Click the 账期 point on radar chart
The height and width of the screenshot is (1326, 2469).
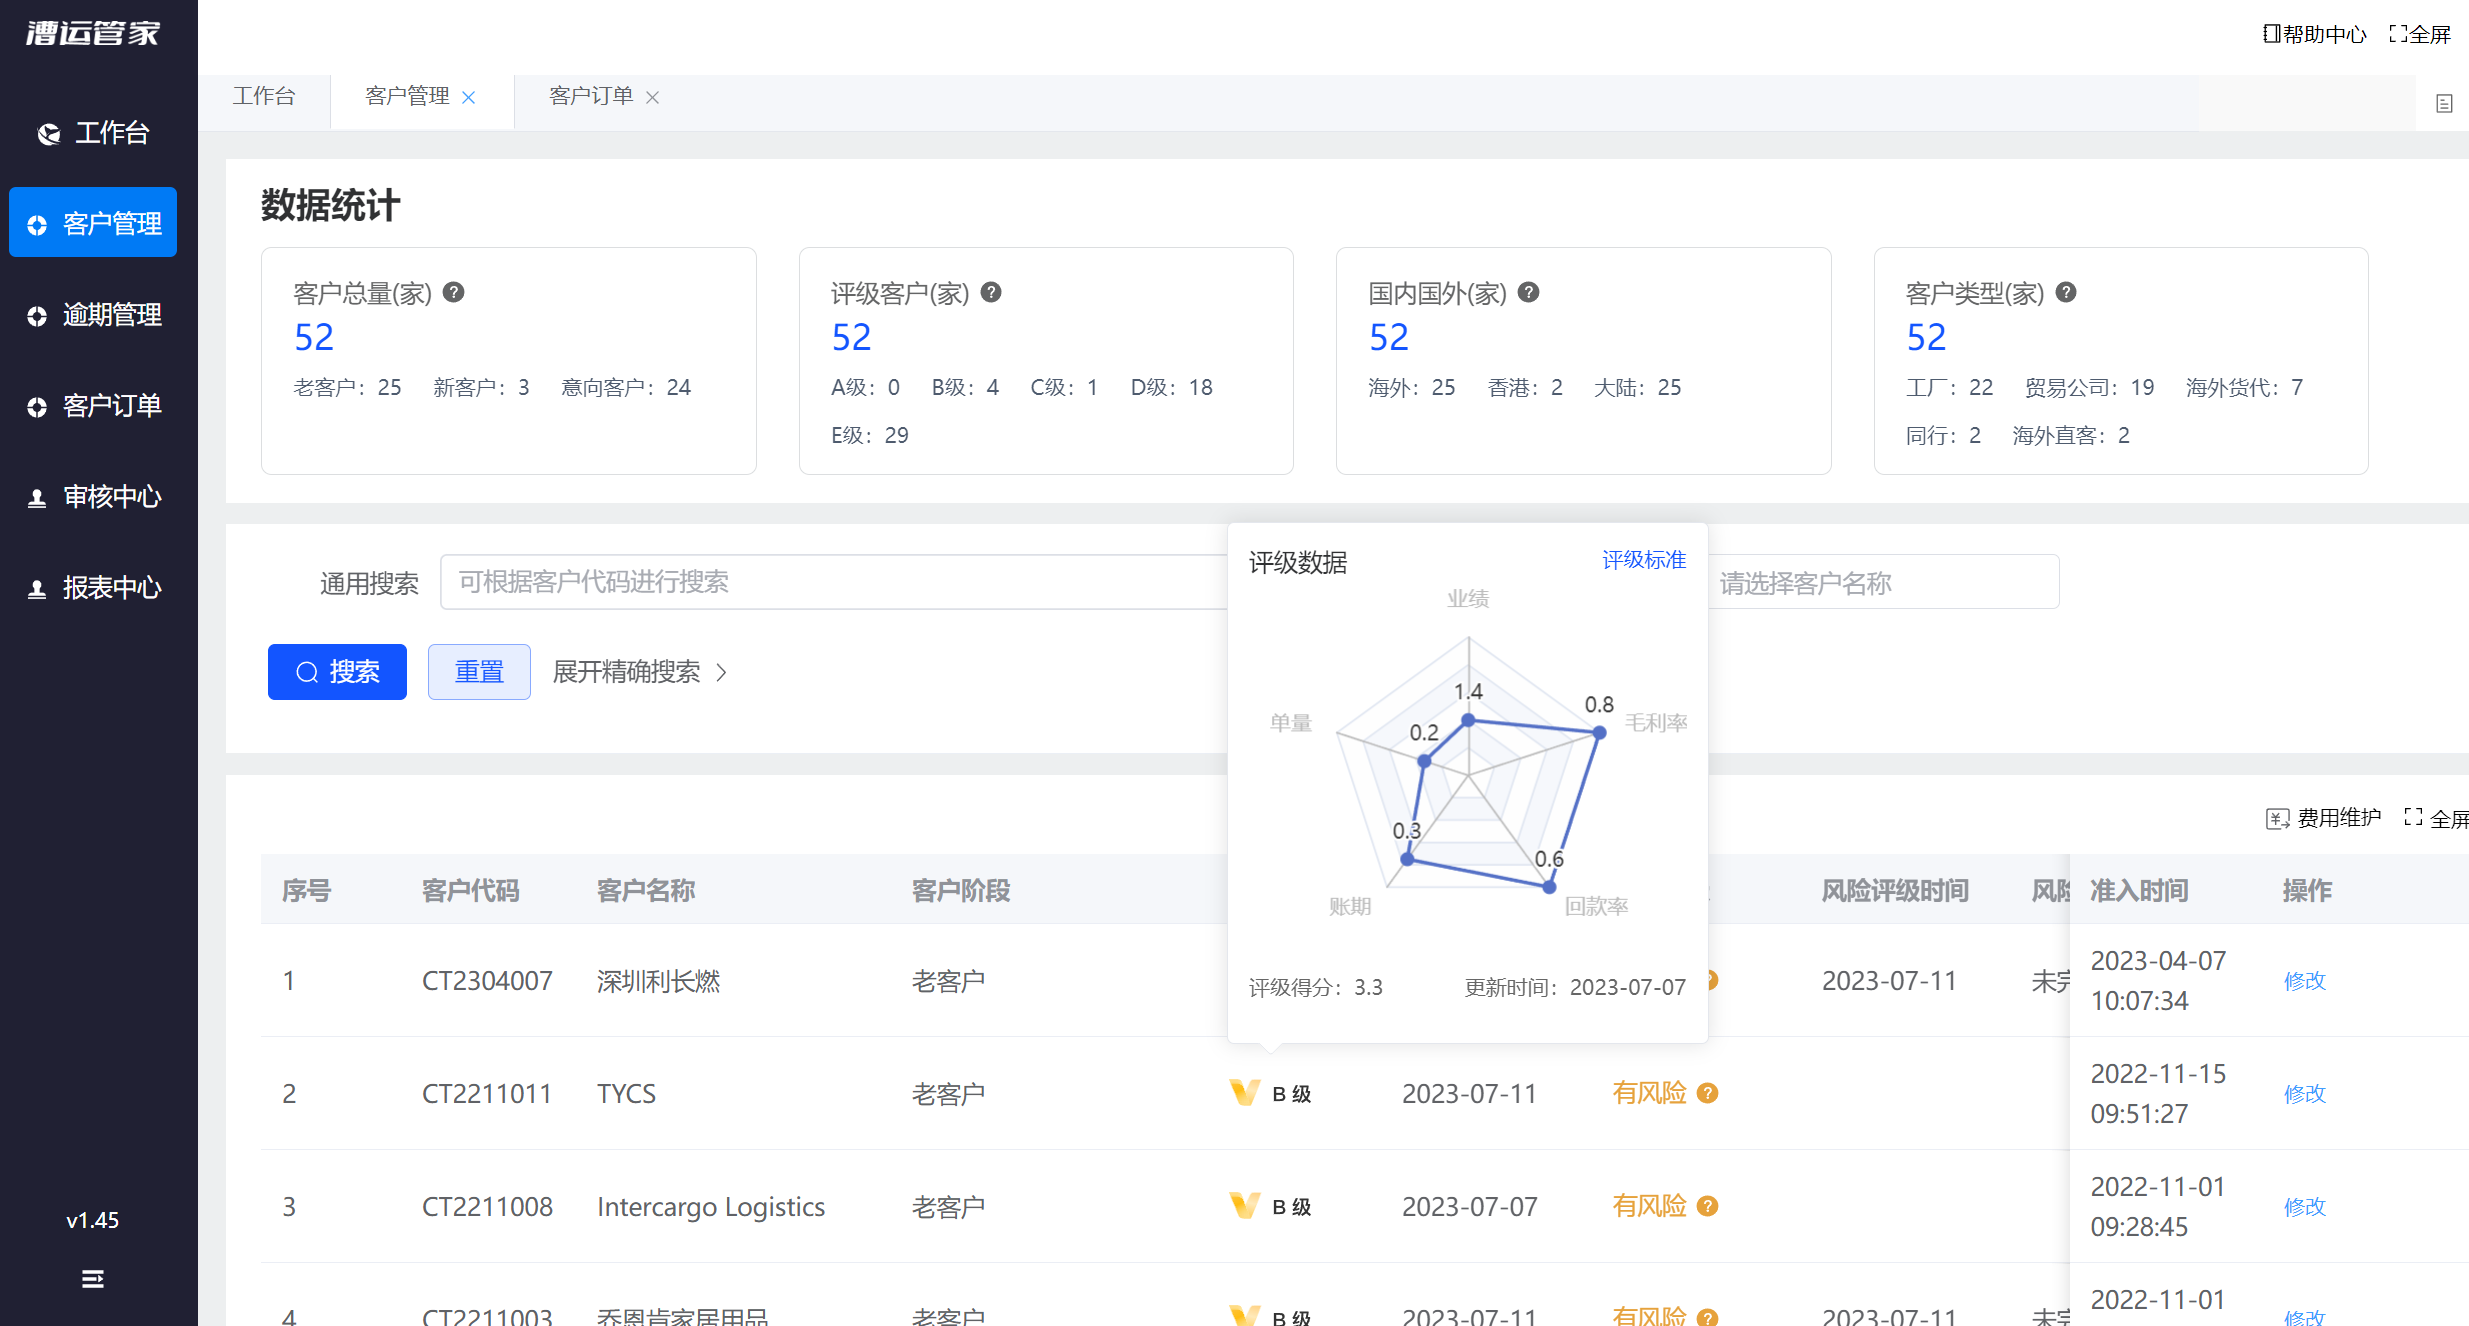pyautogui.click(x=1407, y=859)
